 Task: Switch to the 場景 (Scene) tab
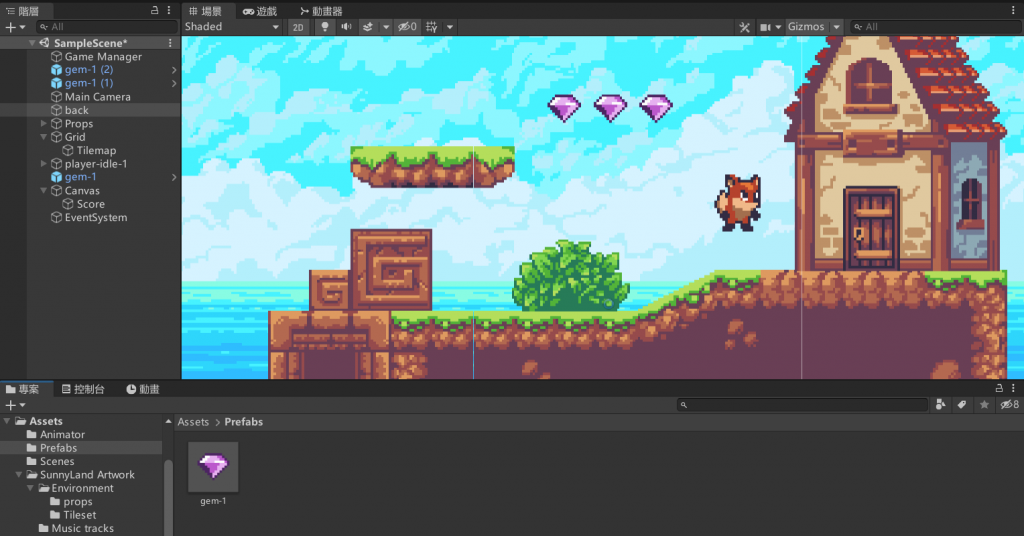205,11
